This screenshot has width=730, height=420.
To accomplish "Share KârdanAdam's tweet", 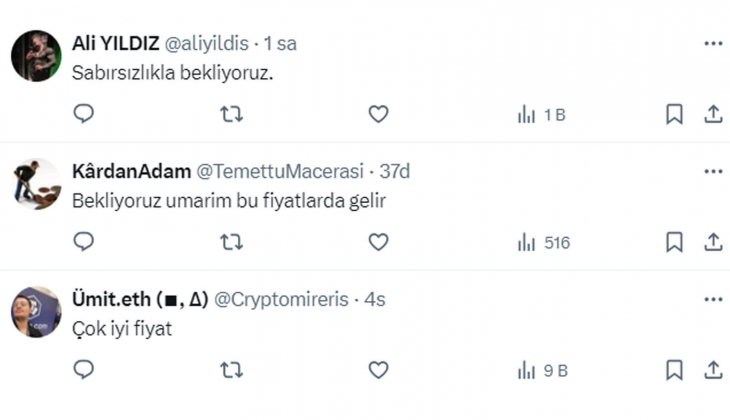I will click(713, 242).
